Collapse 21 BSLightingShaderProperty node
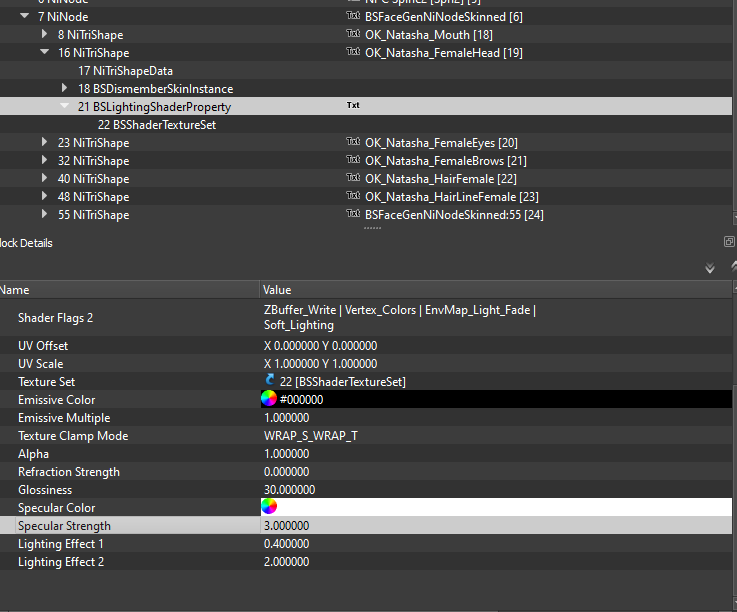This screenshot has width=737, height=612. (65, 106)
